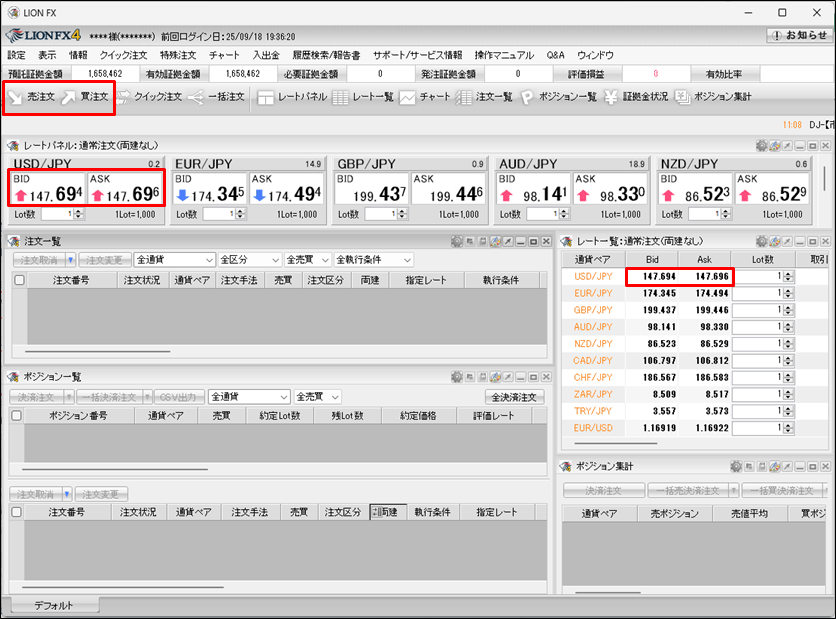The height and width of the screenshot is (619, 836).
Task: Toggle the header checkbox in the bottom order table
Action: 16,512
